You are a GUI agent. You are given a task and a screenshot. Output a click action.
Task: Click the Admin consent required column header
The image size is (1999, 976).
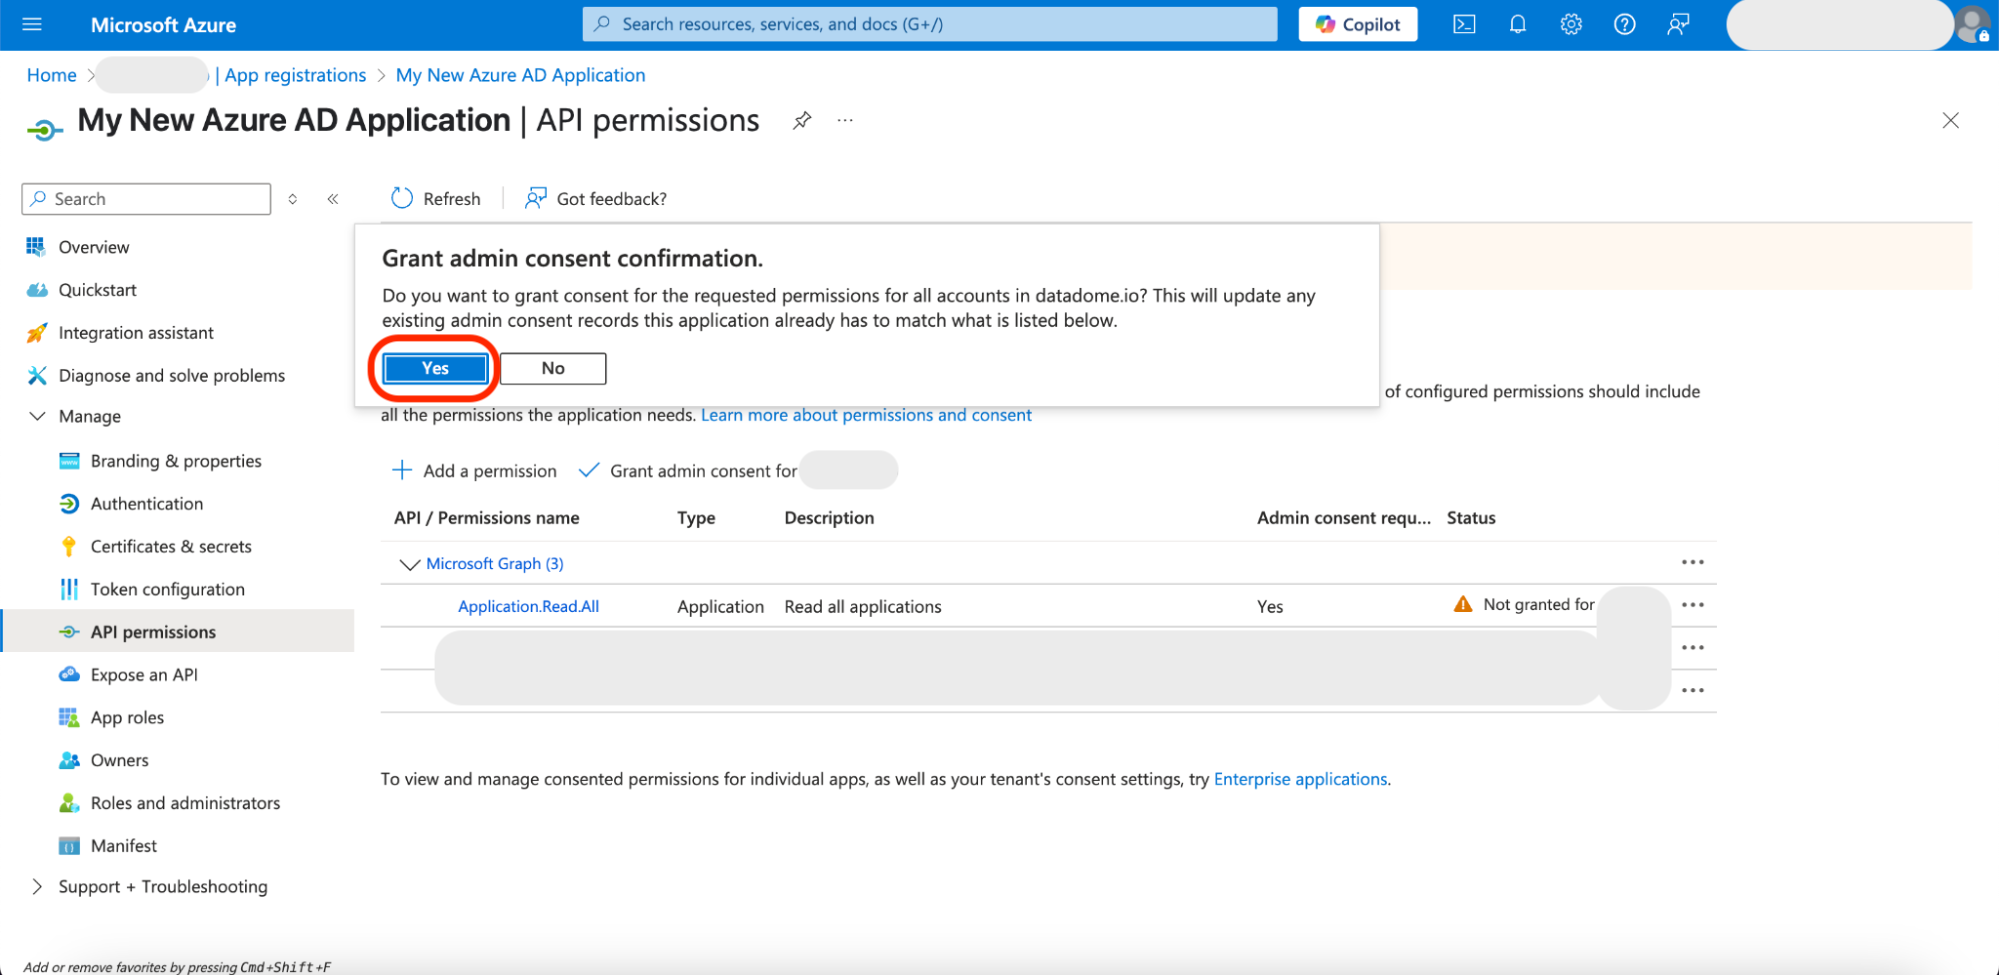[x=1344, y=518]
